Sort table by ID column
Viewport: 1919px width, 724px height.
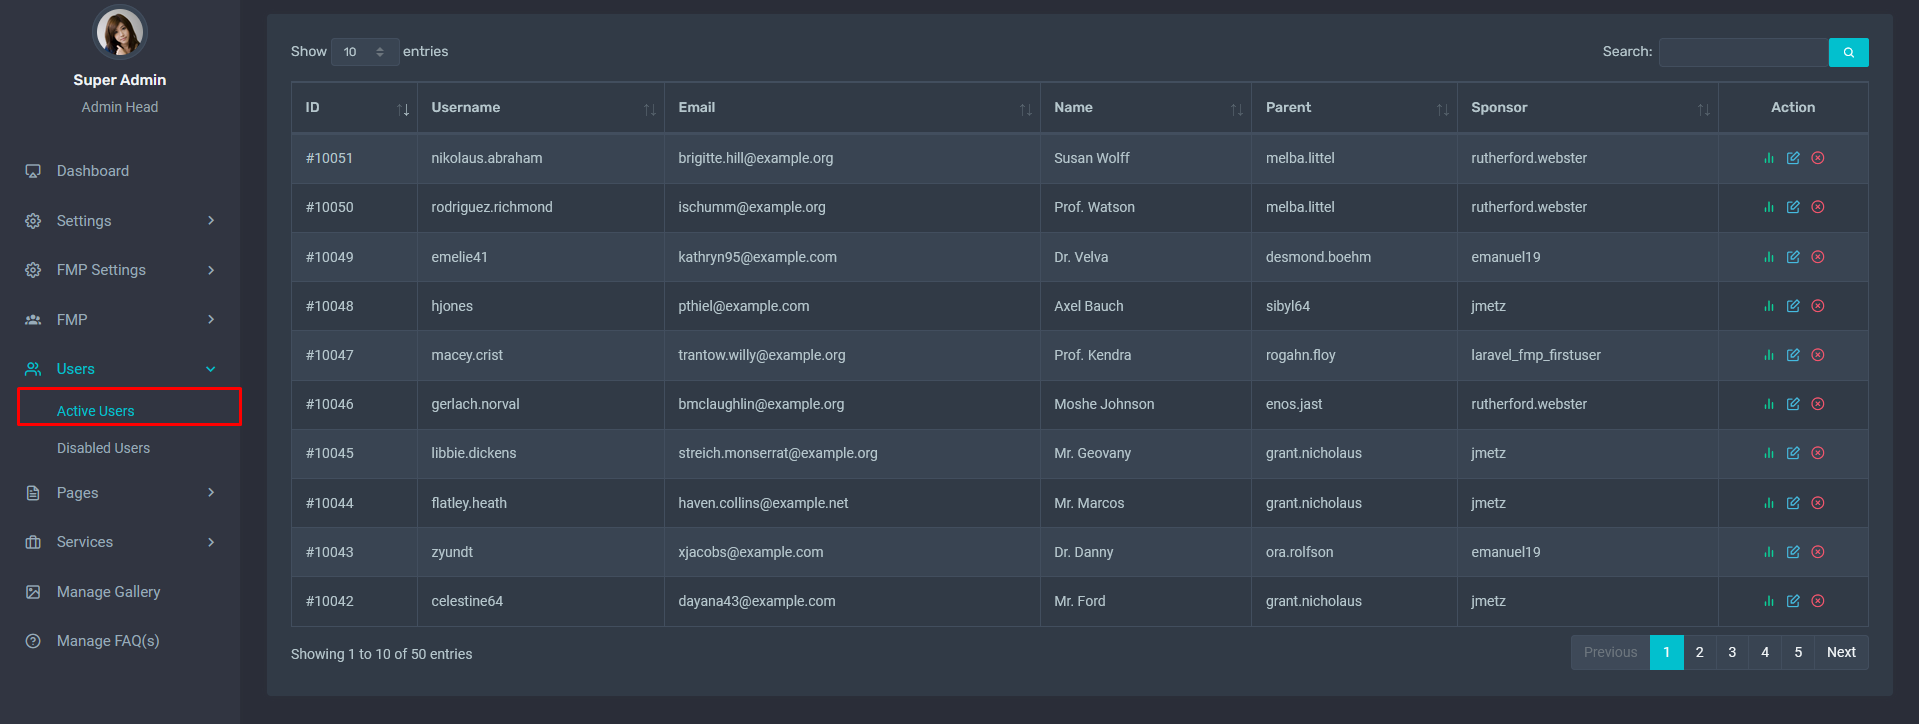click(355, 108)
